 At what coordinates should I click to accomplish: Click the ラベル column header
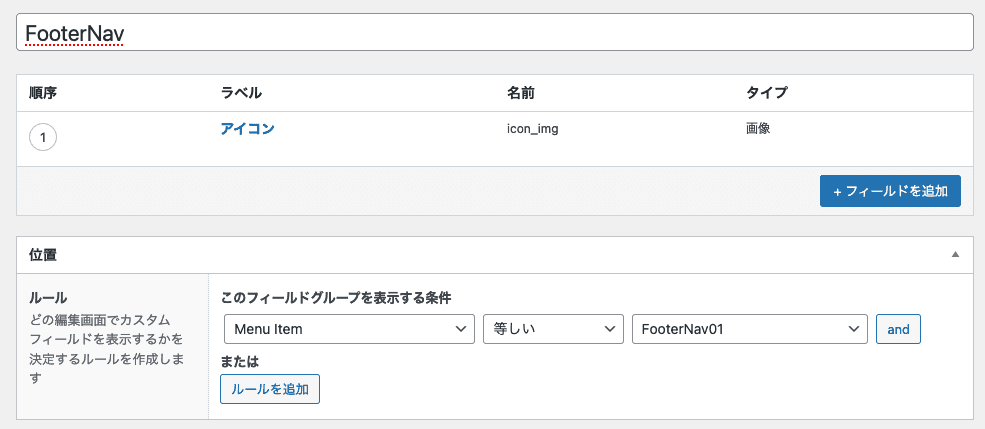(241, 93)
